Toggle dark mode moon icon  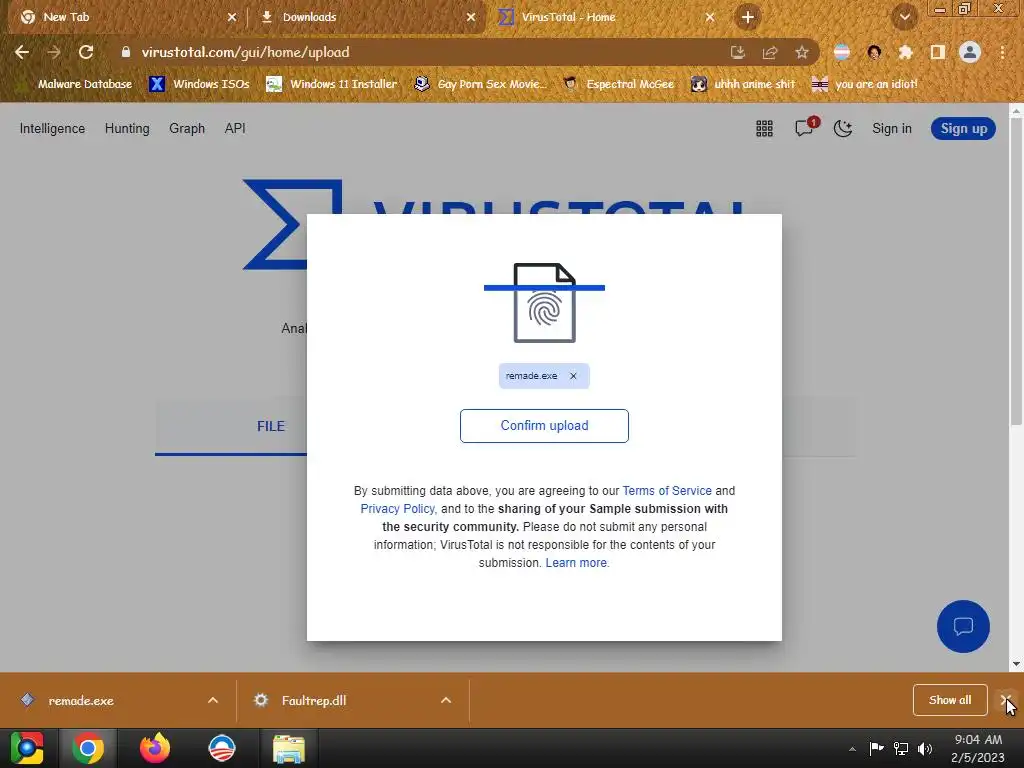click(x=843, y=129)
